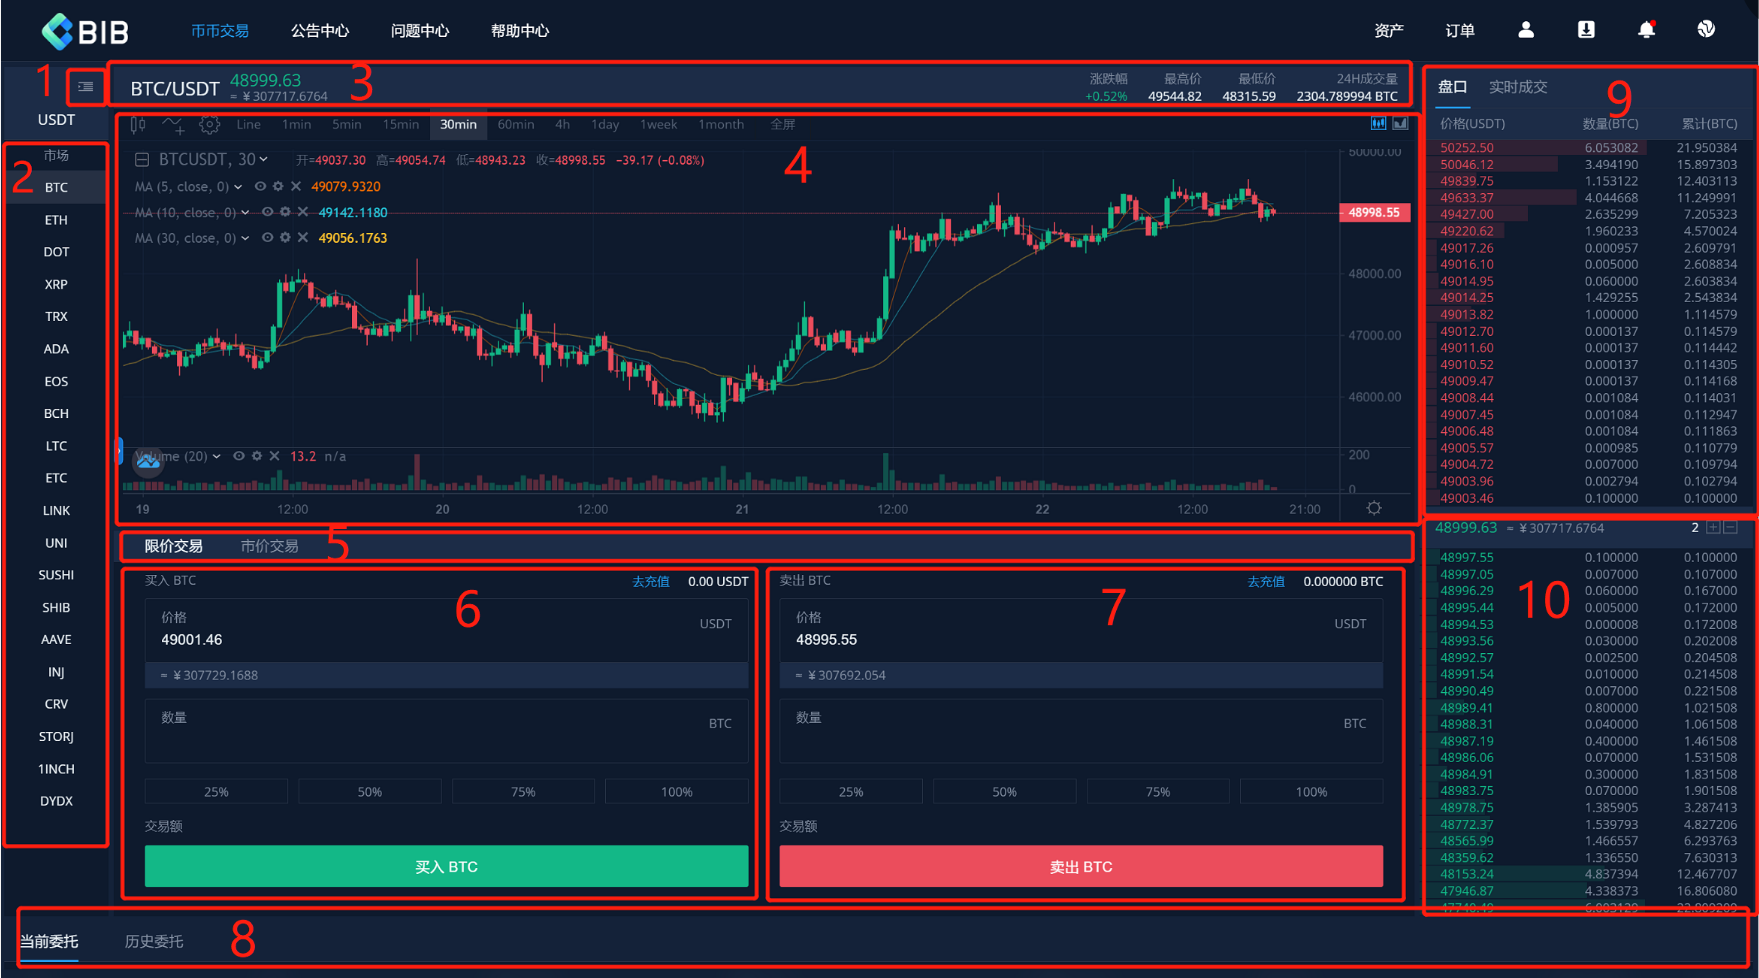Switch to 市价交易 market order tab

coord(269,546)
